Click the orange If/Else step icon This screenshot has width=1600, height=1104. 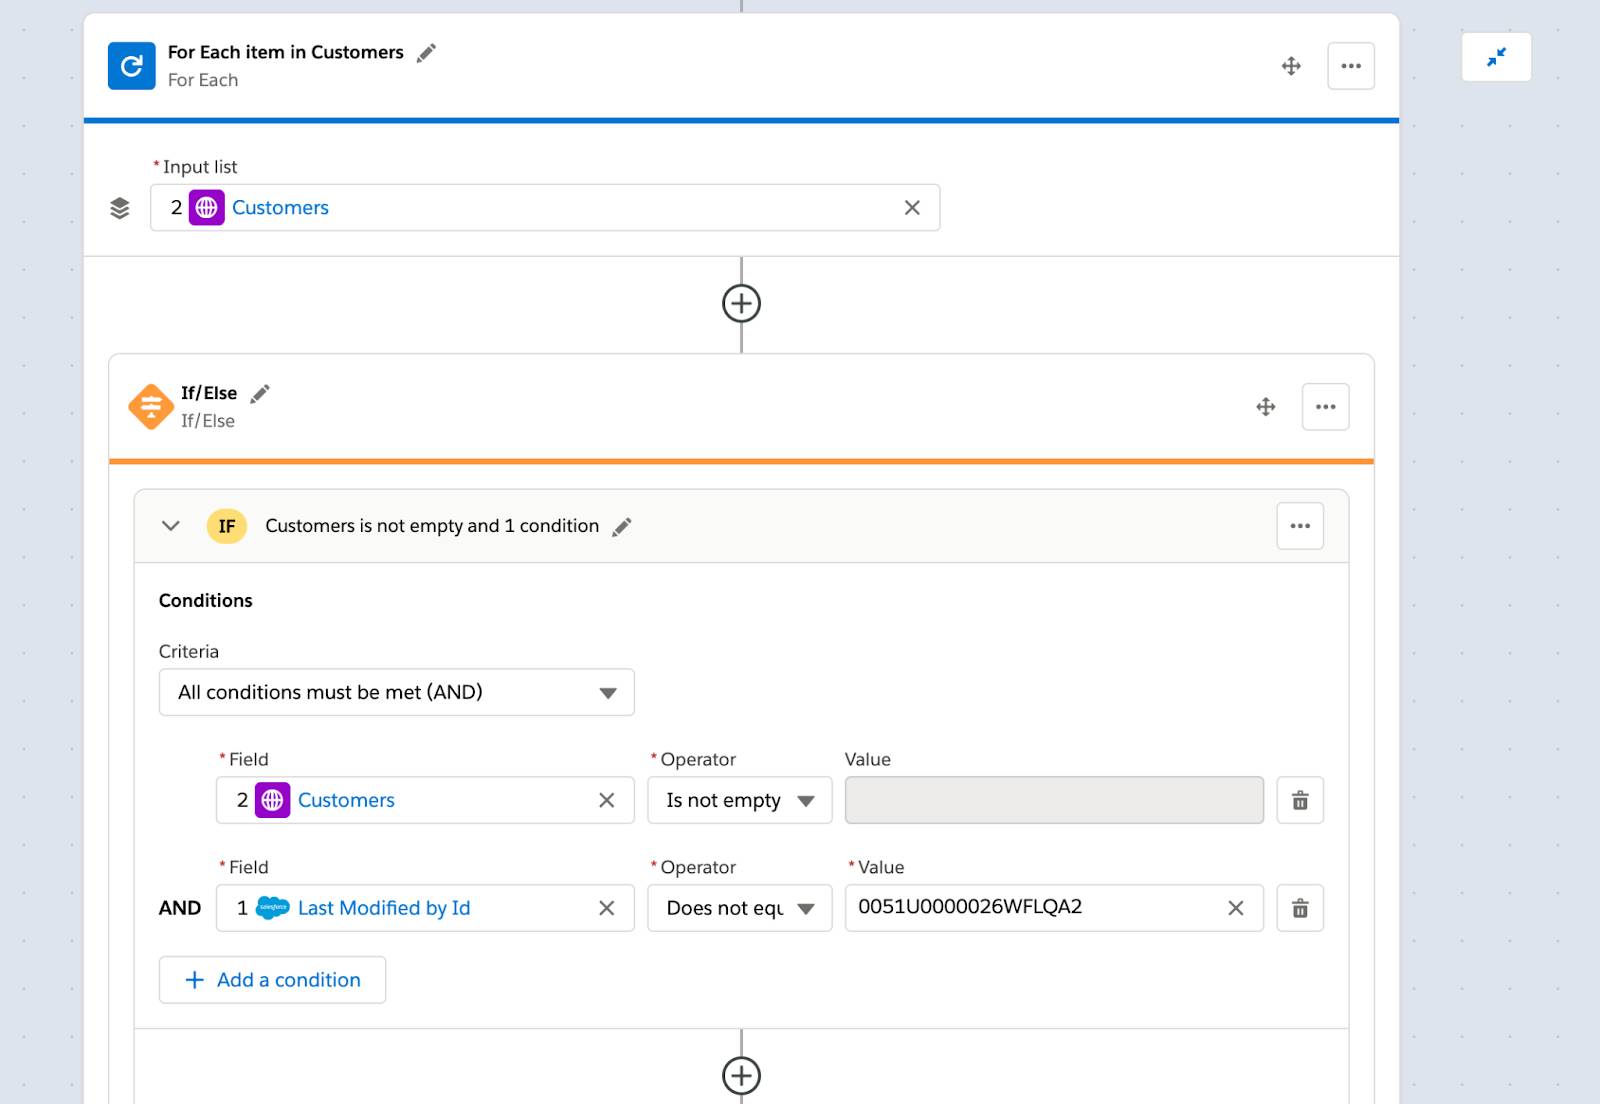(x=151, y=407)
